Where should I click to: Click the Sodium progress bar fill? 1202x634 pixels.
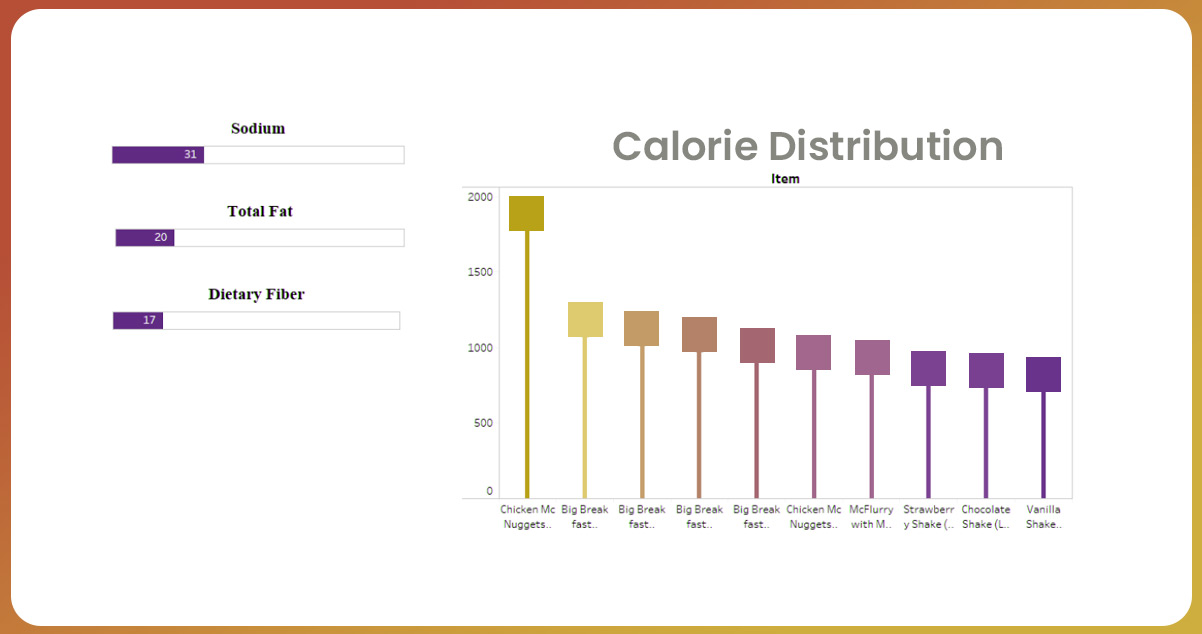(158, 155)
